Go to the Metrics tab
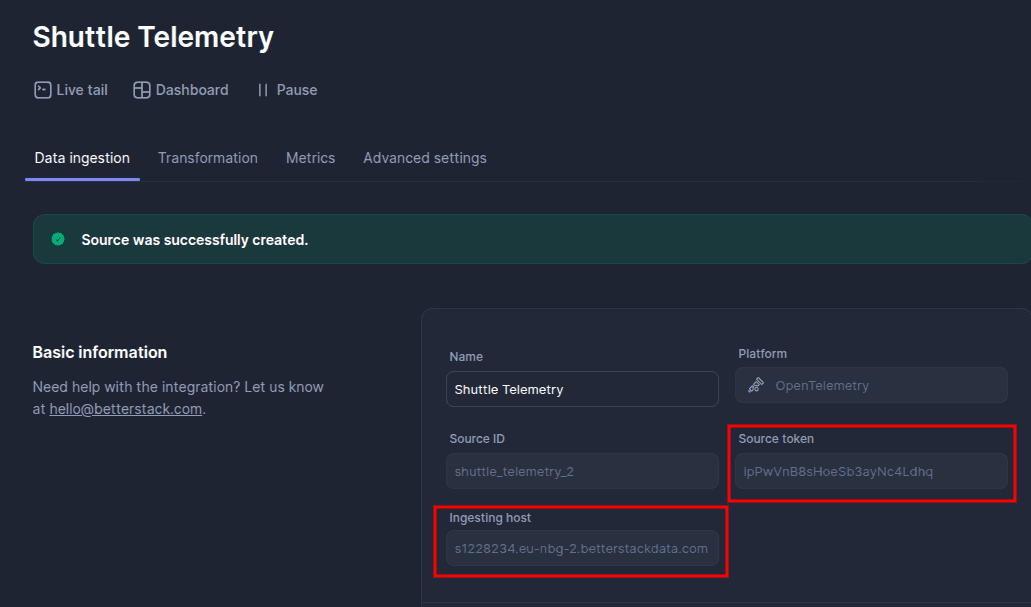 [x=310, y=158]
